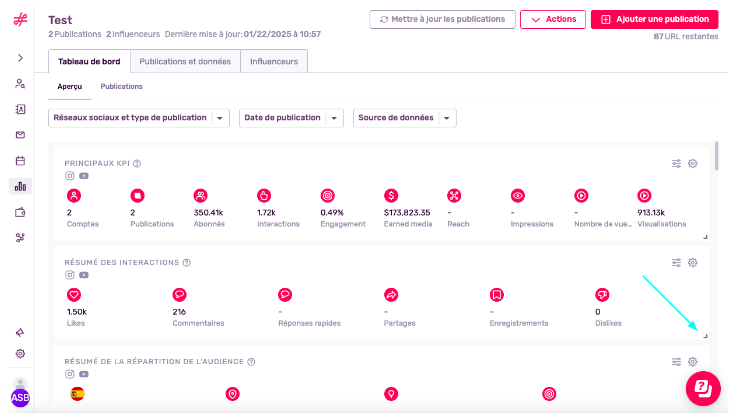Image resolution: width=741 pixels, height=419 pixels.
Task: Click the Dislikes thumbs-down icon
Action: [x=602, y=295]
